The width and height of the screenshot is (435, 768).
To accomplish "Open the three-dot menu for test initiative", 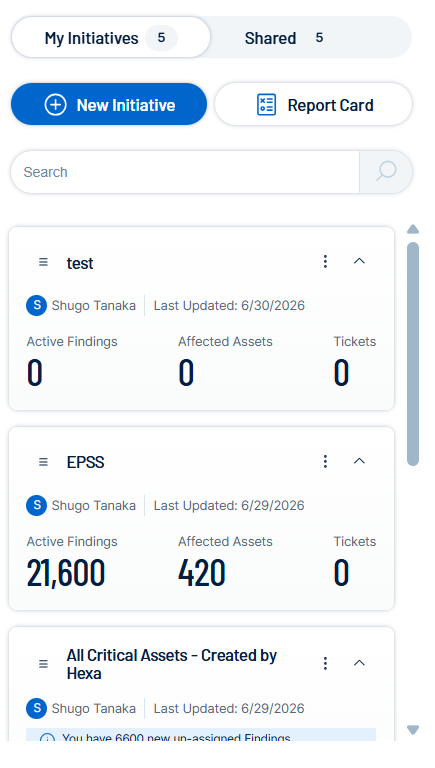I will coord(325,262).
